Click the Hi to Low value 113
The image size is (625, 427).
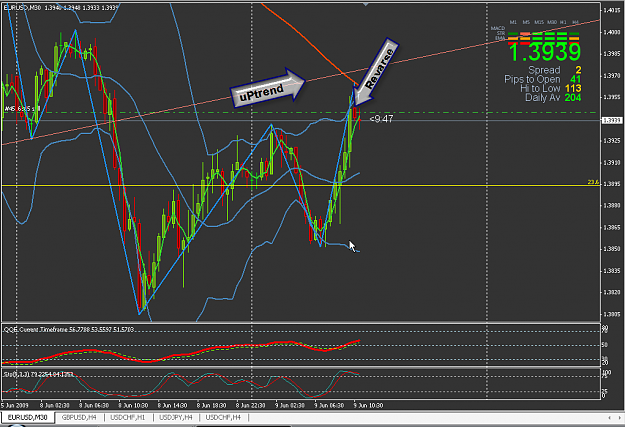(x=573, y=89)
